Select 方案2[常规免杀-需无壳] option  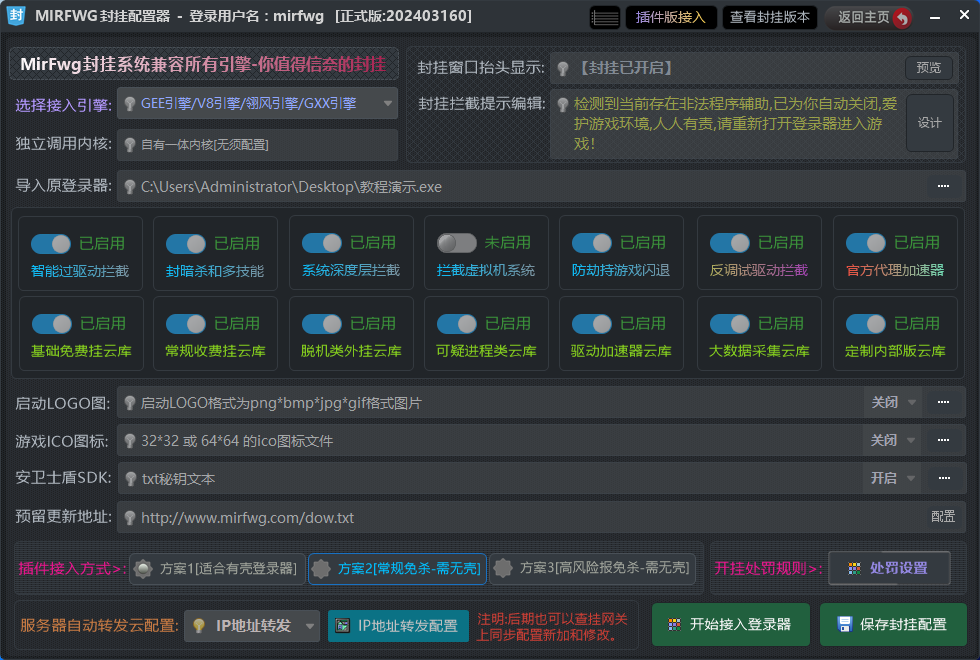(398, 569)
